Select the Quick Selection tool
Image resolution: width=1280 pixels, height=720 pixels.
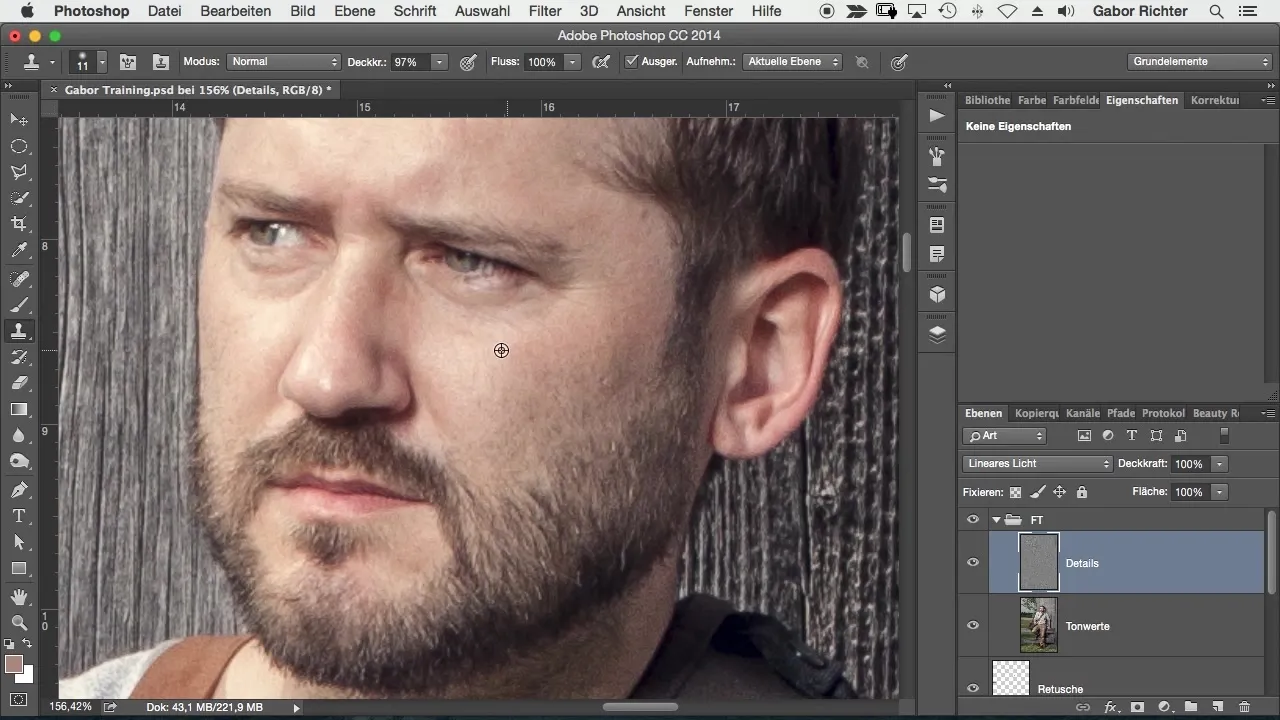[19, 198]
